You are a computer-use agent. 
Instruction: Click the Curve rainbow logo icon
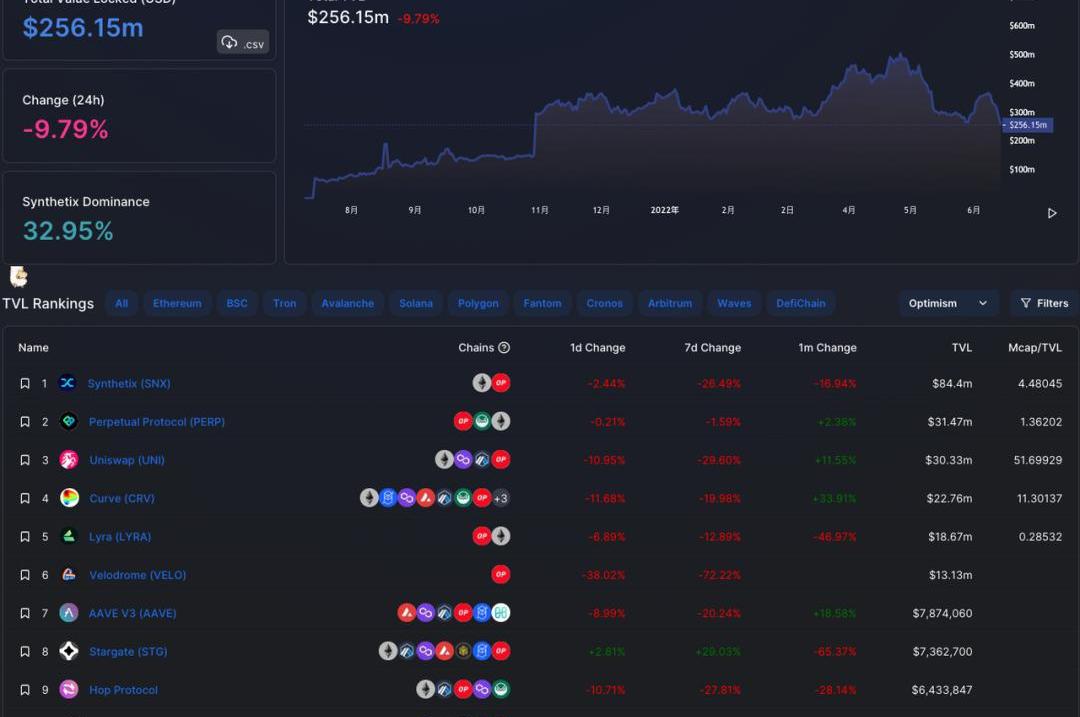point(69,498)
